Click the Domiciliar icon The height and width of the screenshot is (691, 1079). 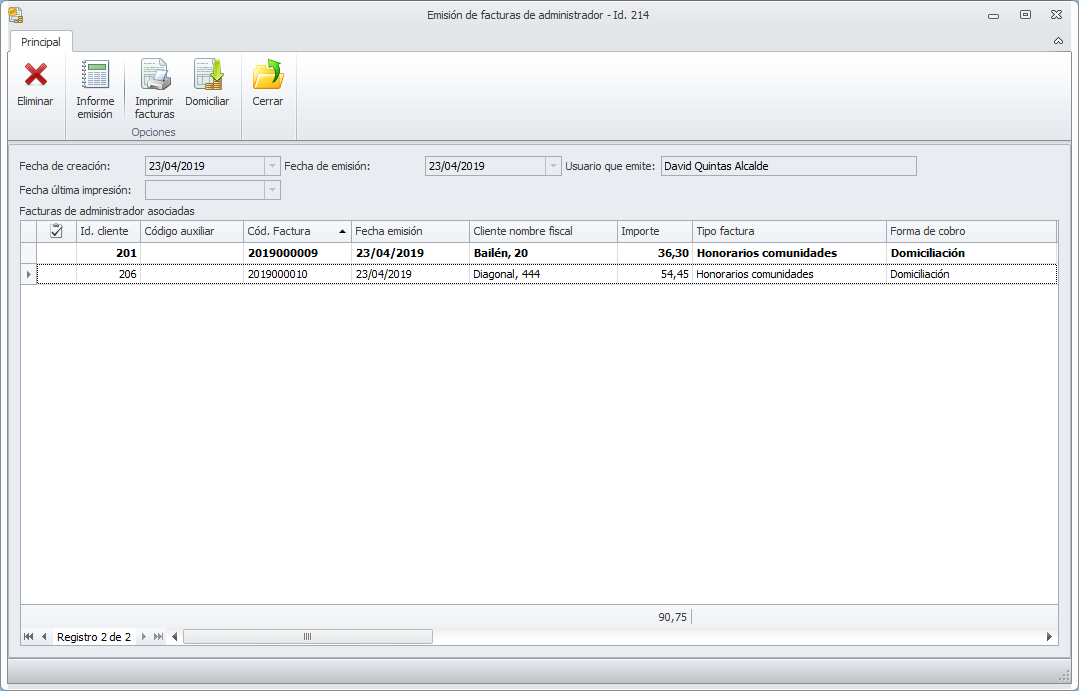point(207,74)
